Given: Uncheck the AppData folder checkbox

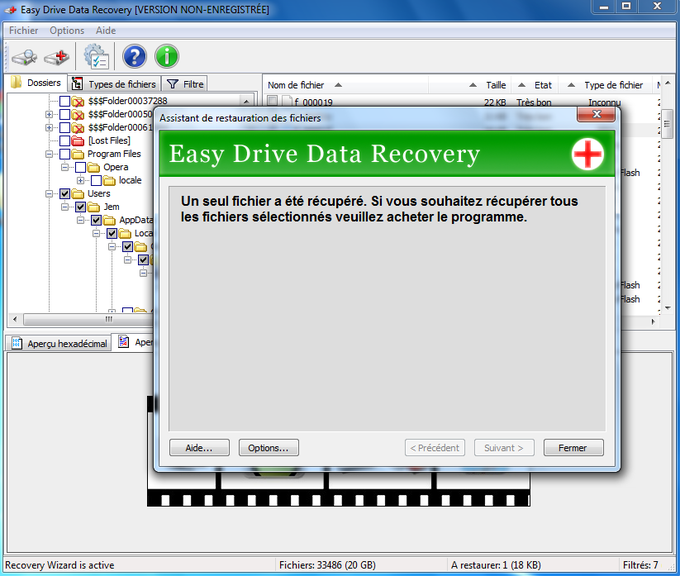Looking at the screenshot, I should pyautogui.click(x=96, y=220).
